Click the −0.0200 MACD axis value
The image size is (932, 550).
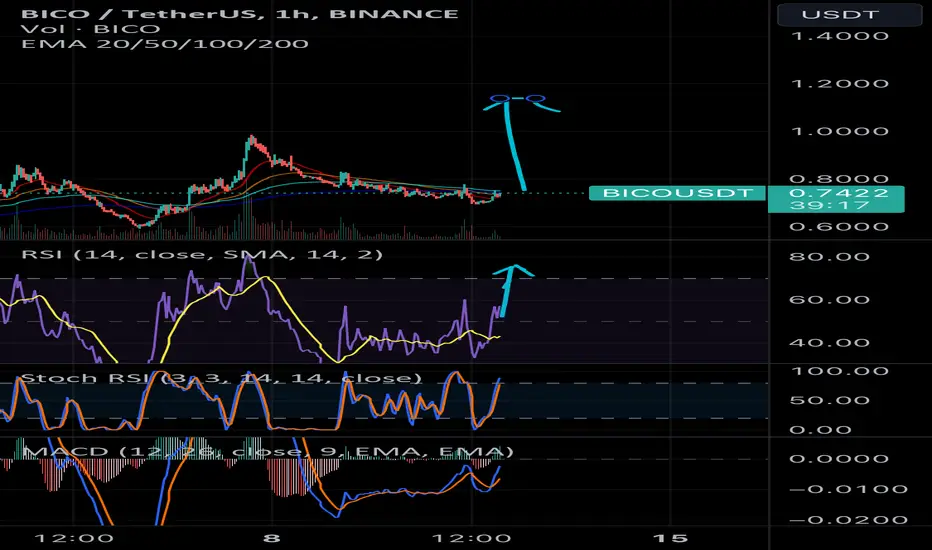click(848, 520)
